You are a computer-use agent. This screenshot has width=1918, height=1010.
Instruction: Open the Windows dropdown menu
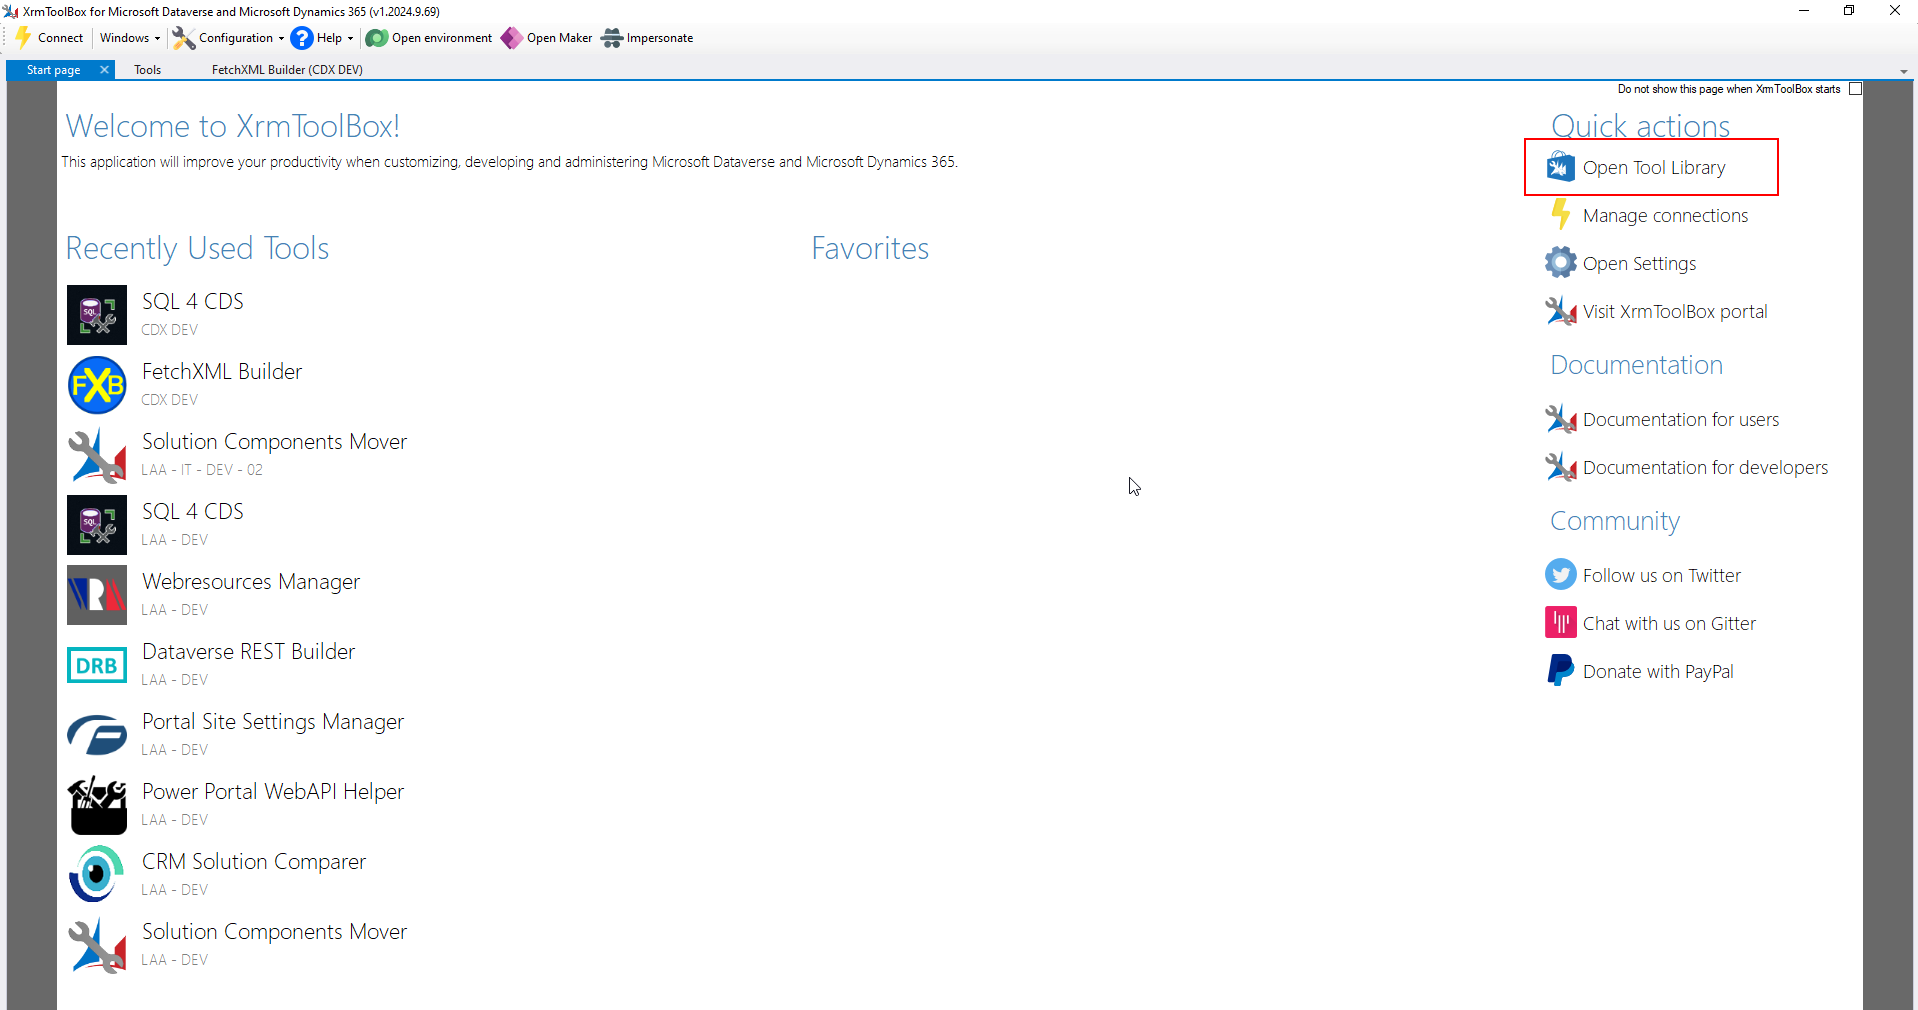tap(130, 38)
